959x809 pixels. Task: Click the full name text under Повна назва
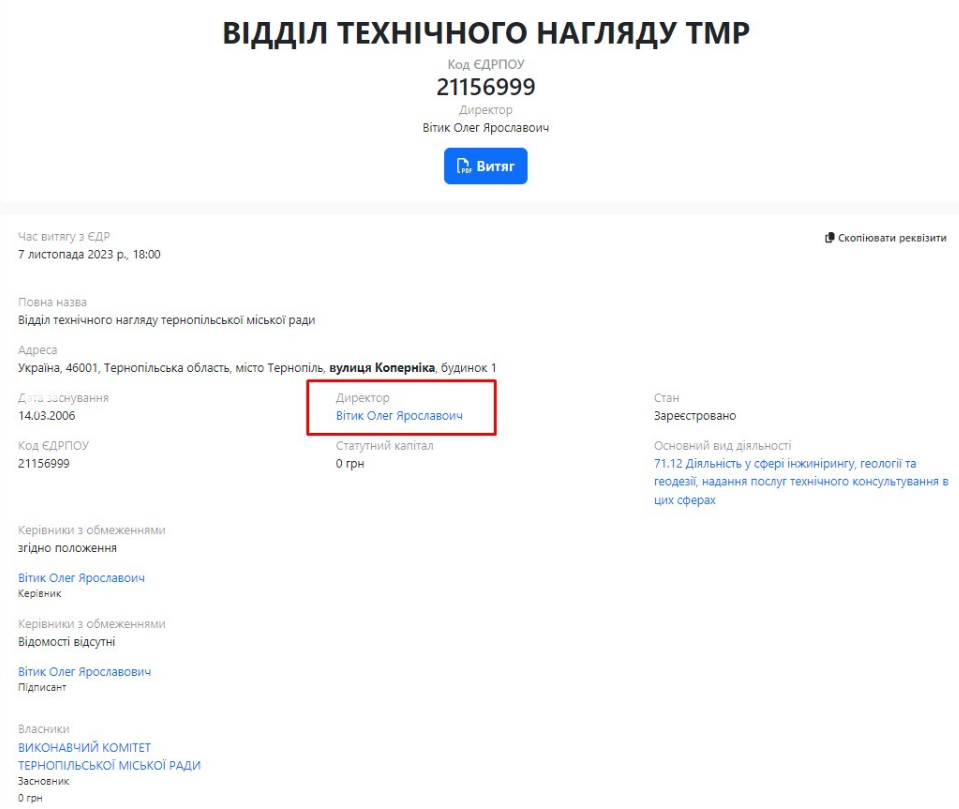(167, 320)
